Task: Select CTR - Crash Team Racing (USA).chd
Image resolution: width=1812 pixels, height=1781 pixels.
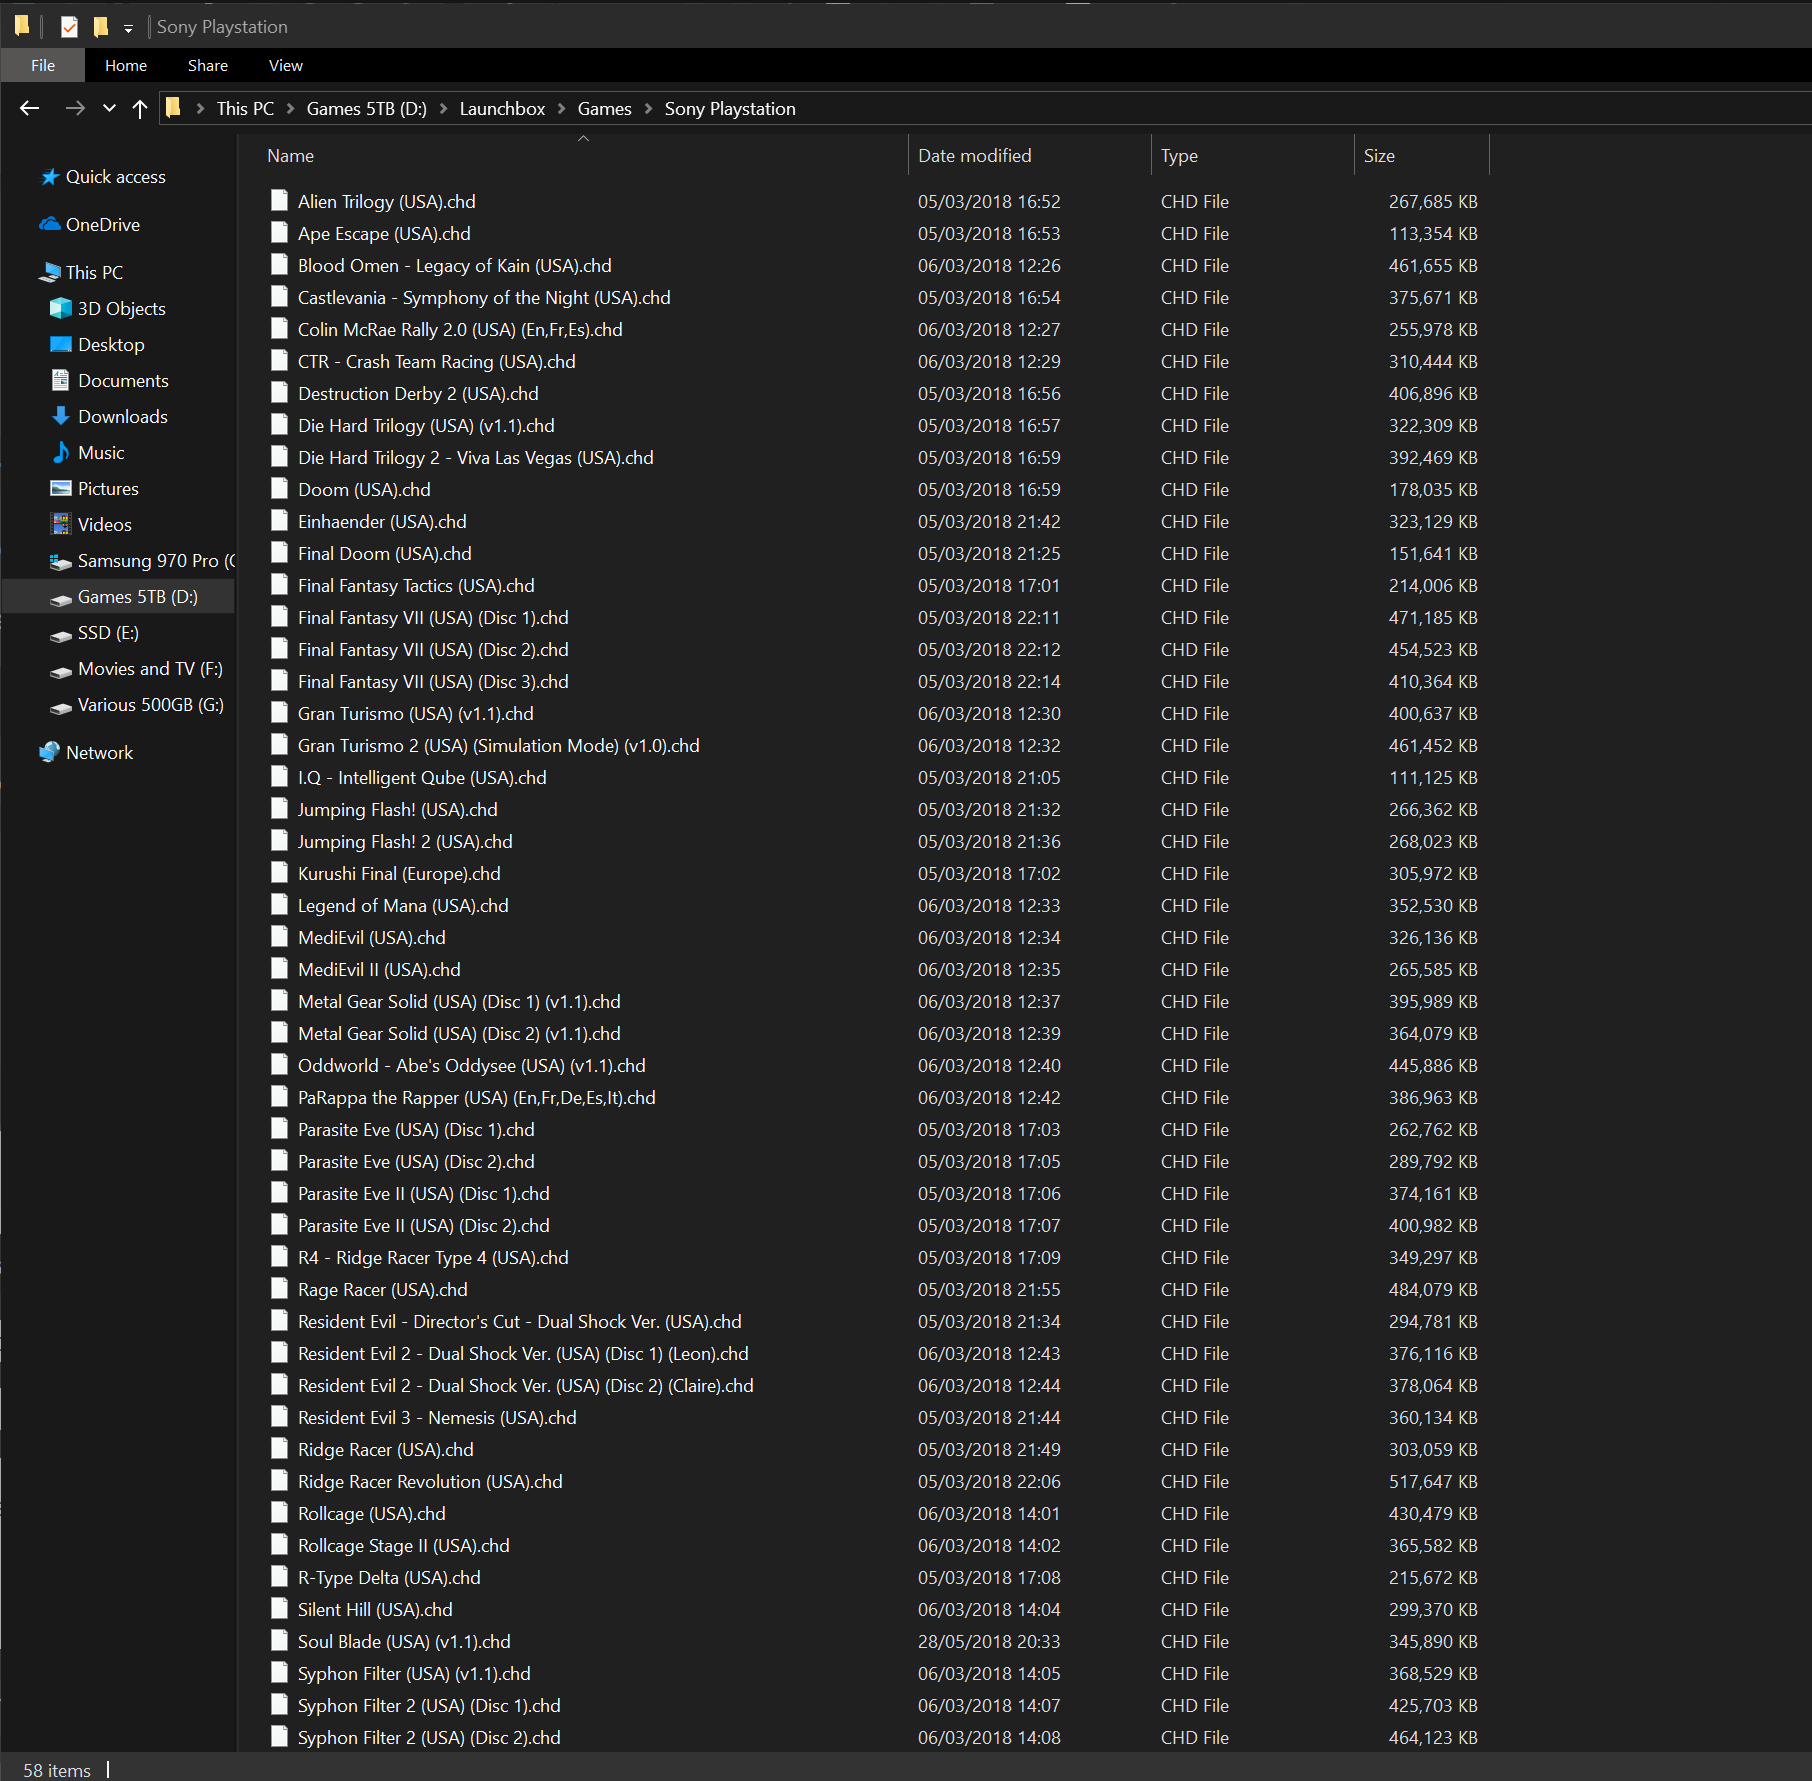Action: point(437,361)
